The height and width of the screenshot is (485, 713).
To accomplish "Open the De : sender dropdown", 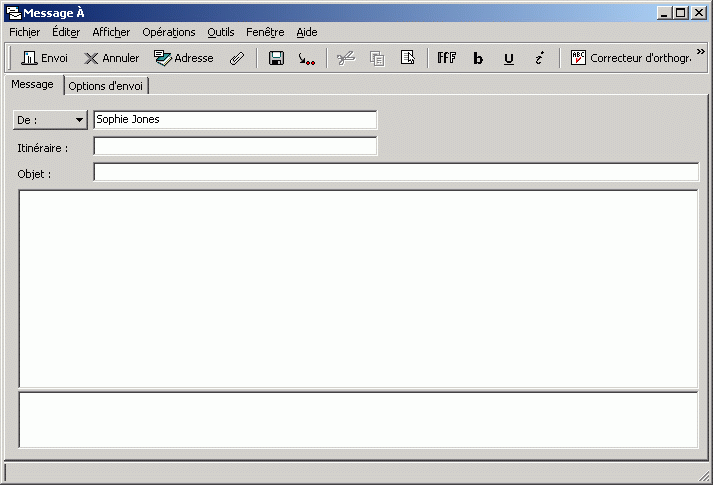I will 50,120.
